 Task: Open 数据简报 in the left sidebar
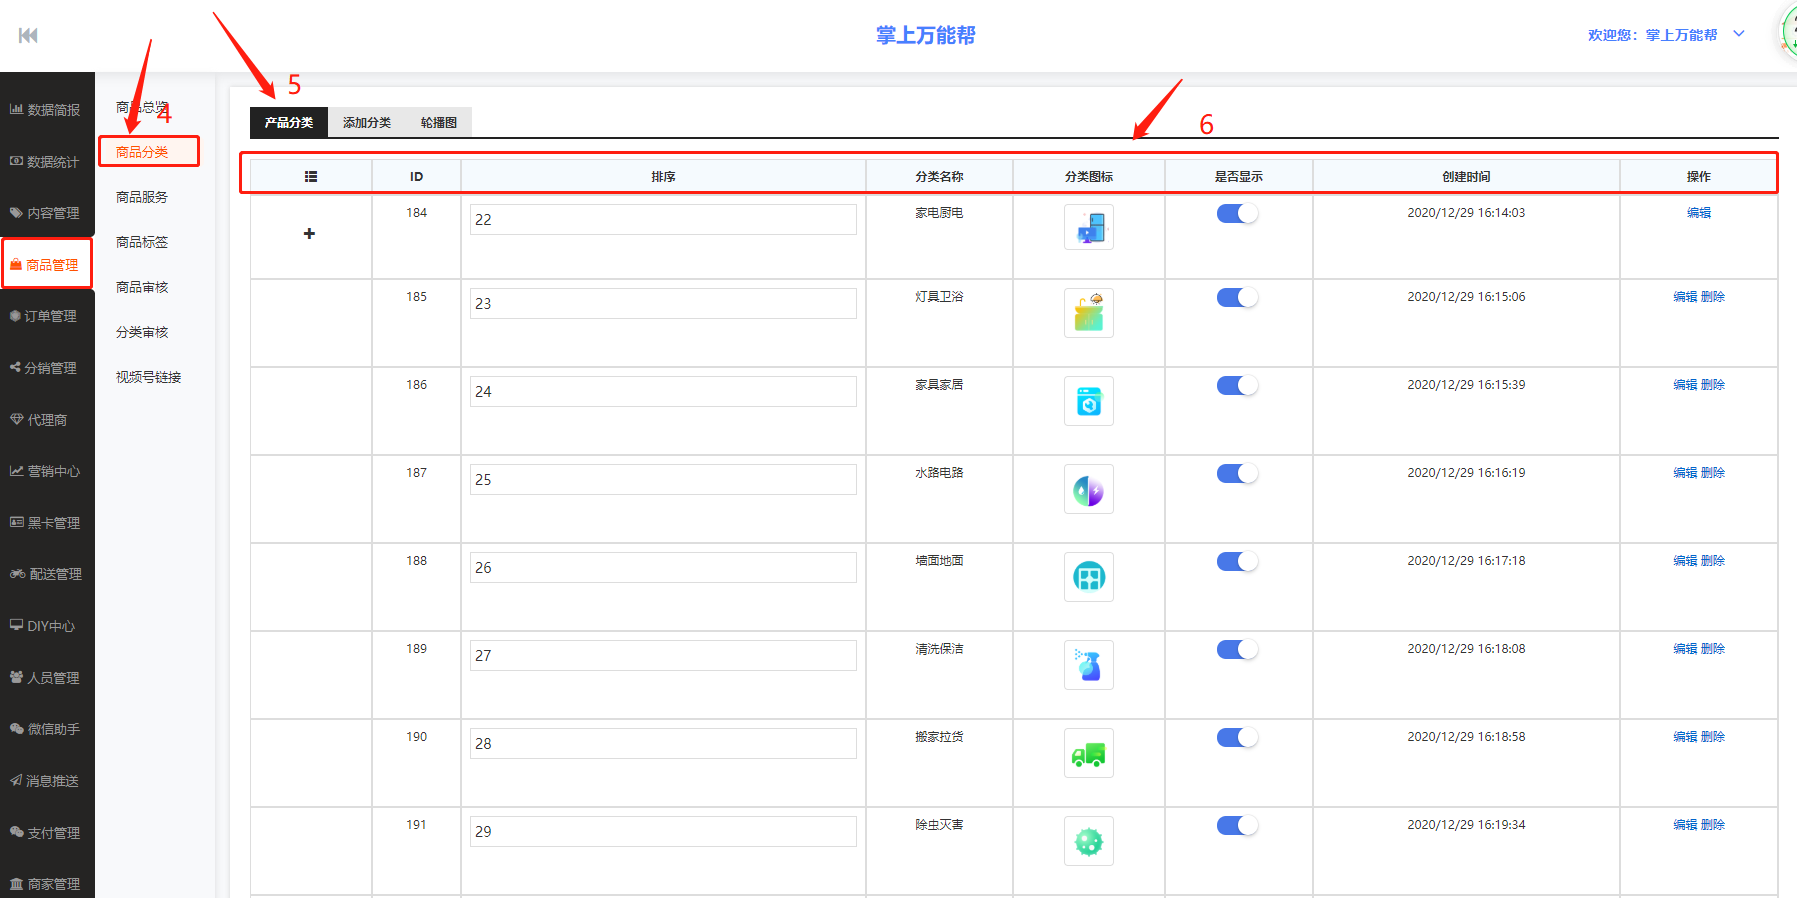[46, 110]
